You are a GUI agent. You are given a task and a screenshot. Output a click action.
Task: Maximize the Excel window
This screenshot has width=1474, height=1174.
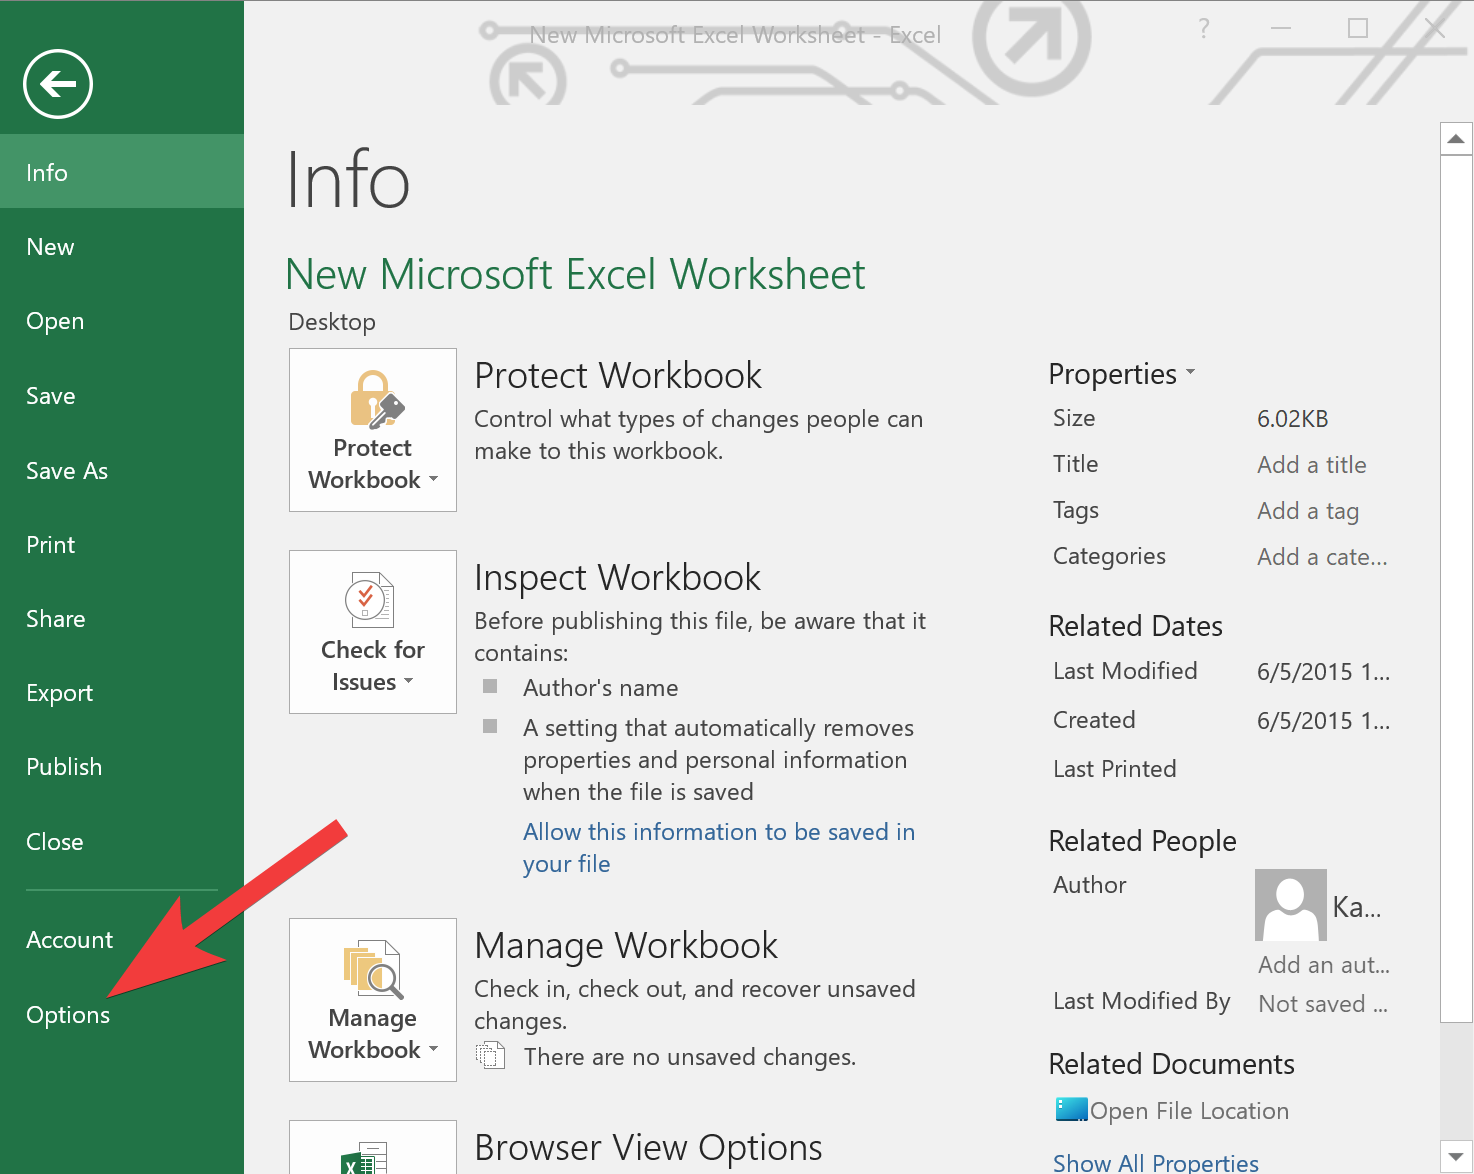(1358, 28)
